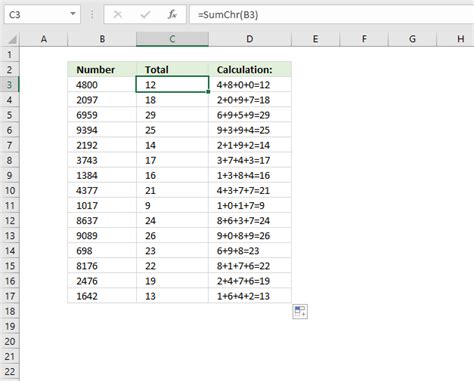The image size is (474, 381).
Task: Click the "Number" header cell
Action: click(102, 69)
